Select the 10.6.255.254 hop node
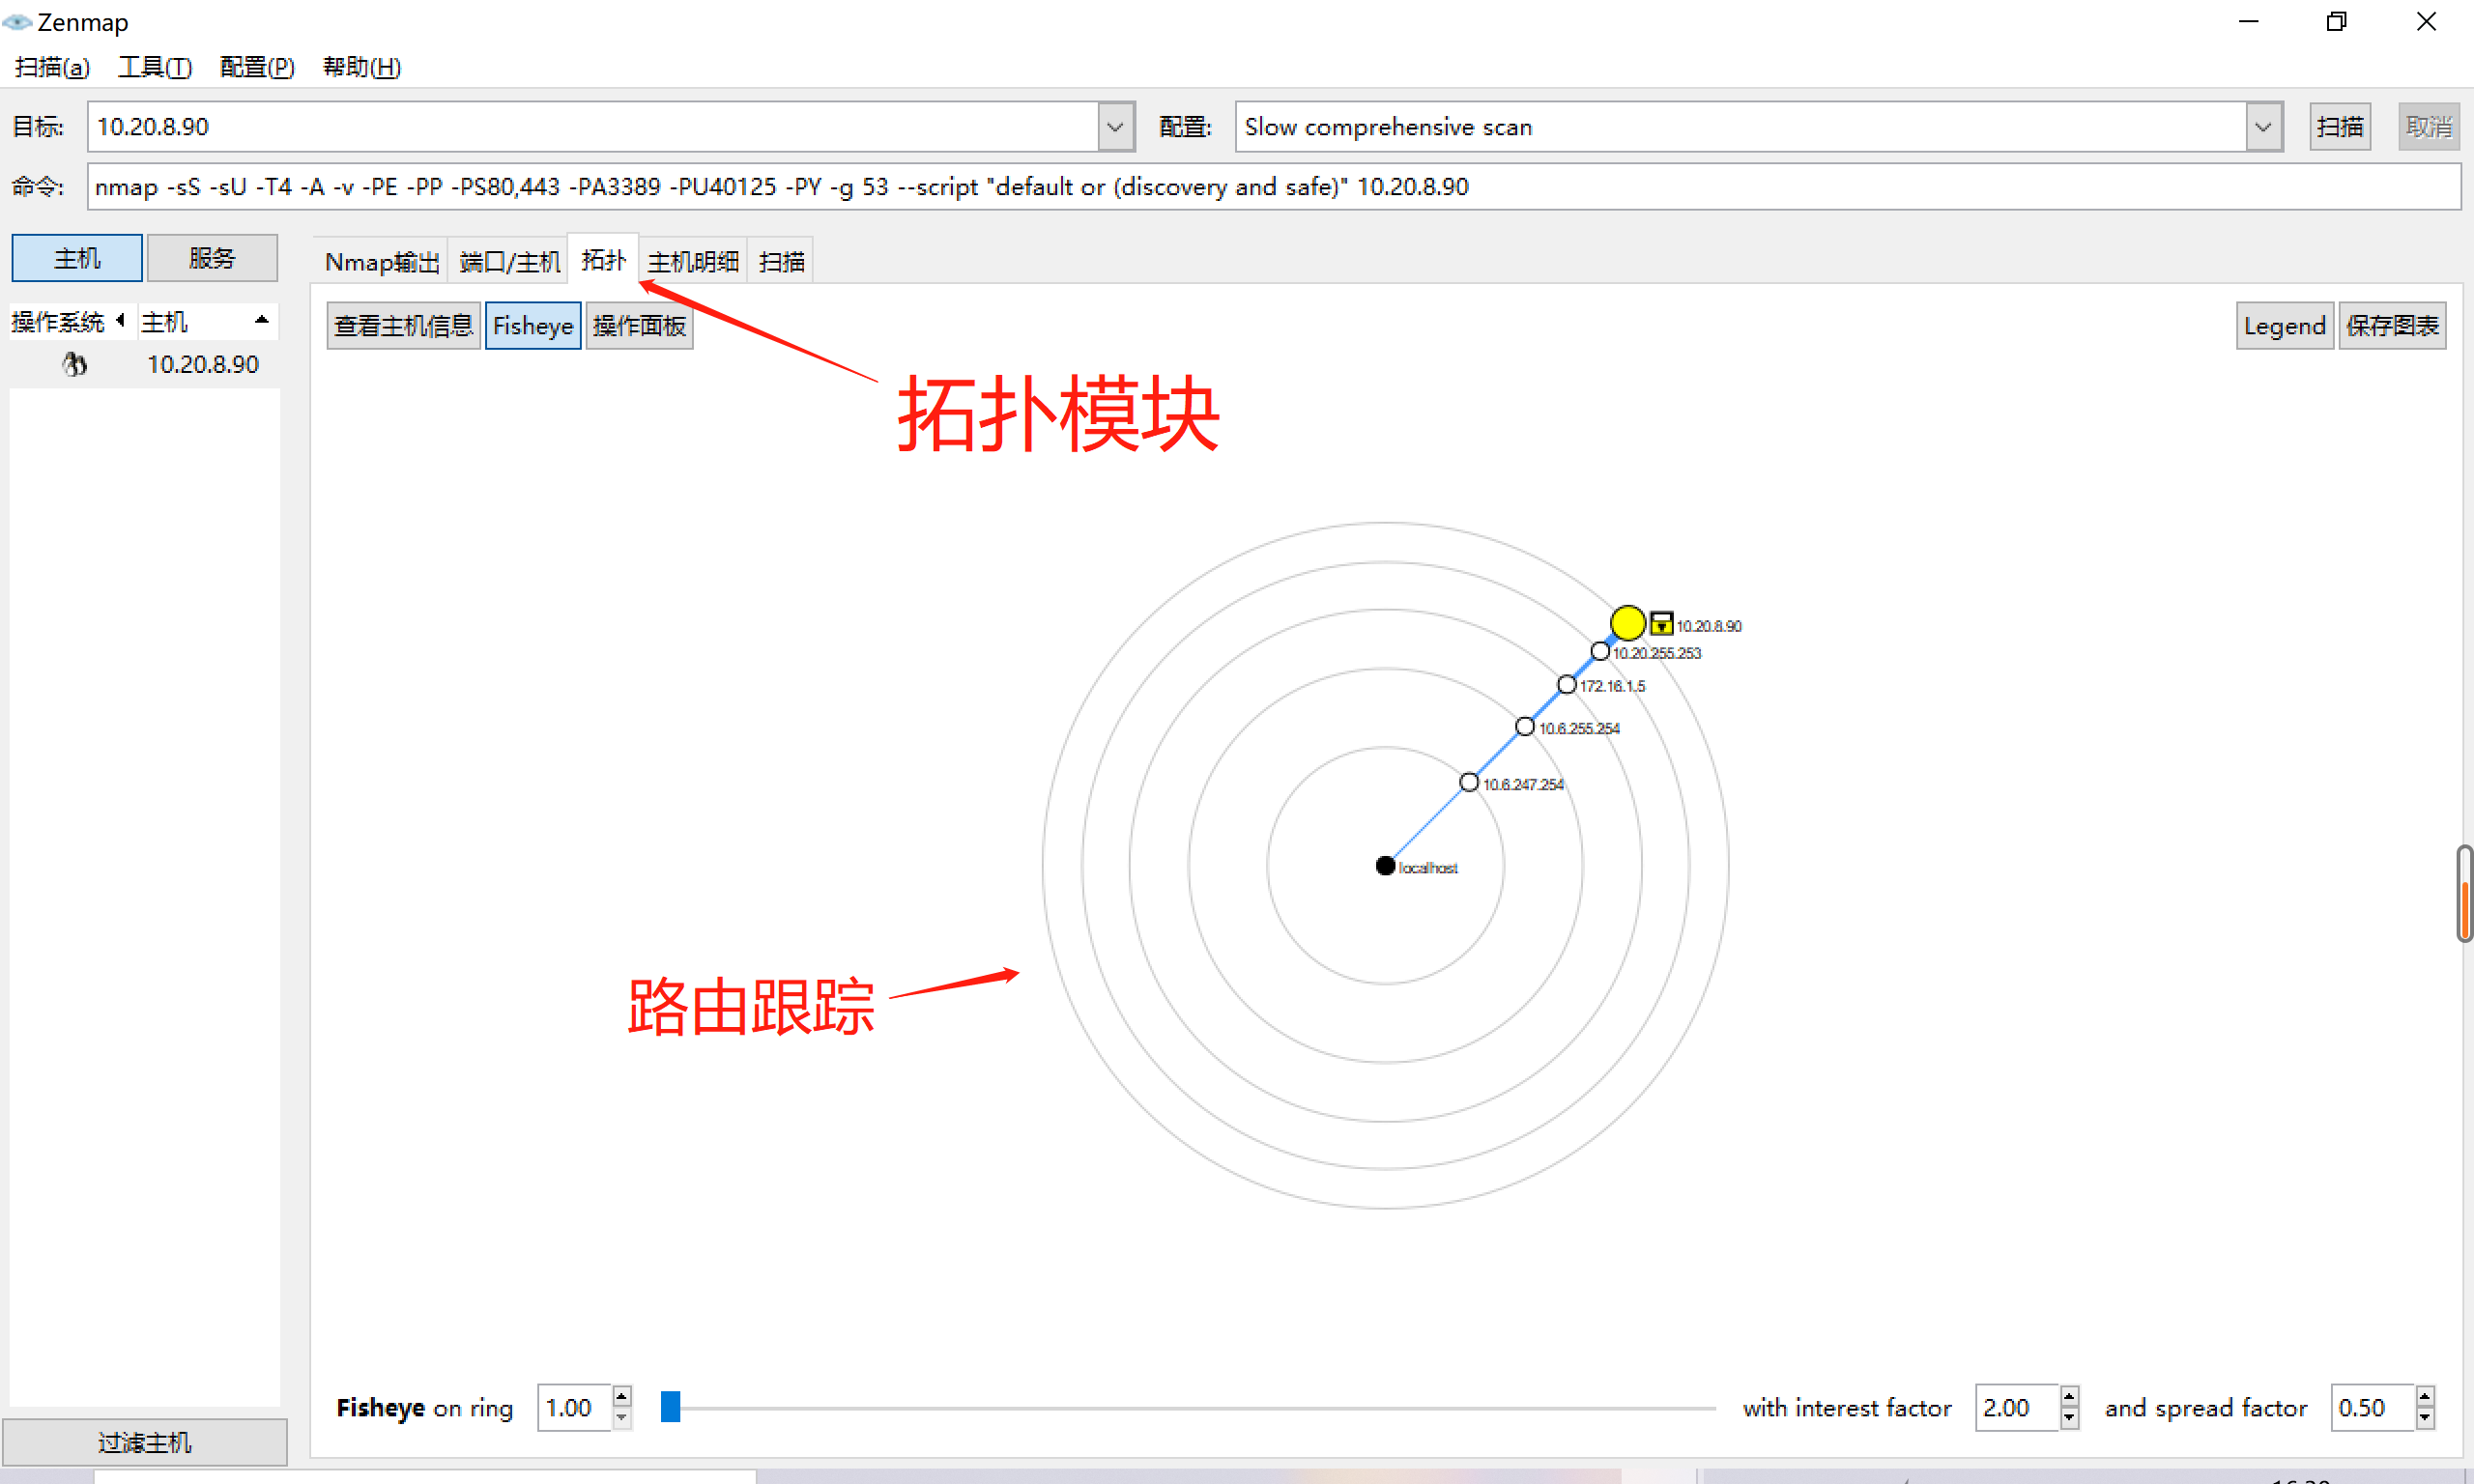This screenshot has height=1484, width=2474. click(x=1524, y=727)
